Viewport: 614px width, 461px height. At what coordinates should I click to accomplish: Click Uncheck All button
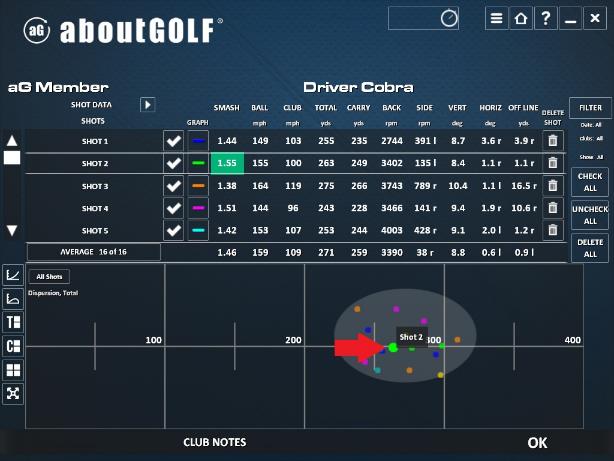click(590, 215)
